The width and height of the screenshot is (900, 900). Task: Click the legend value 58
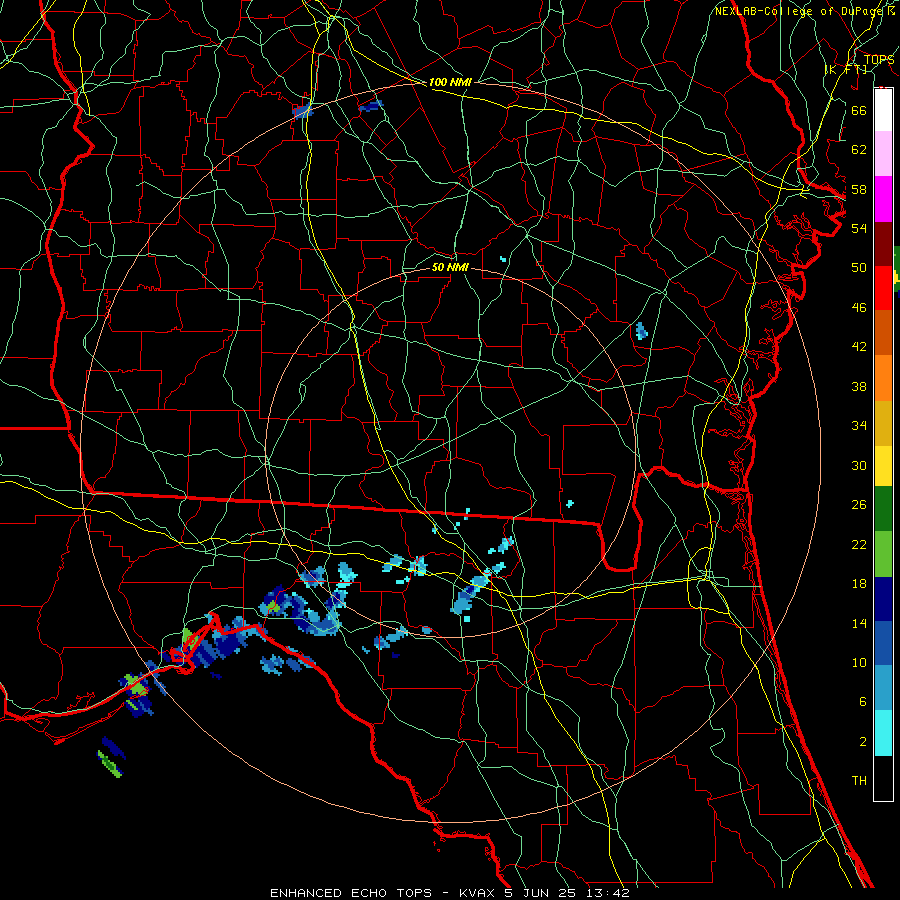[859, 189]
